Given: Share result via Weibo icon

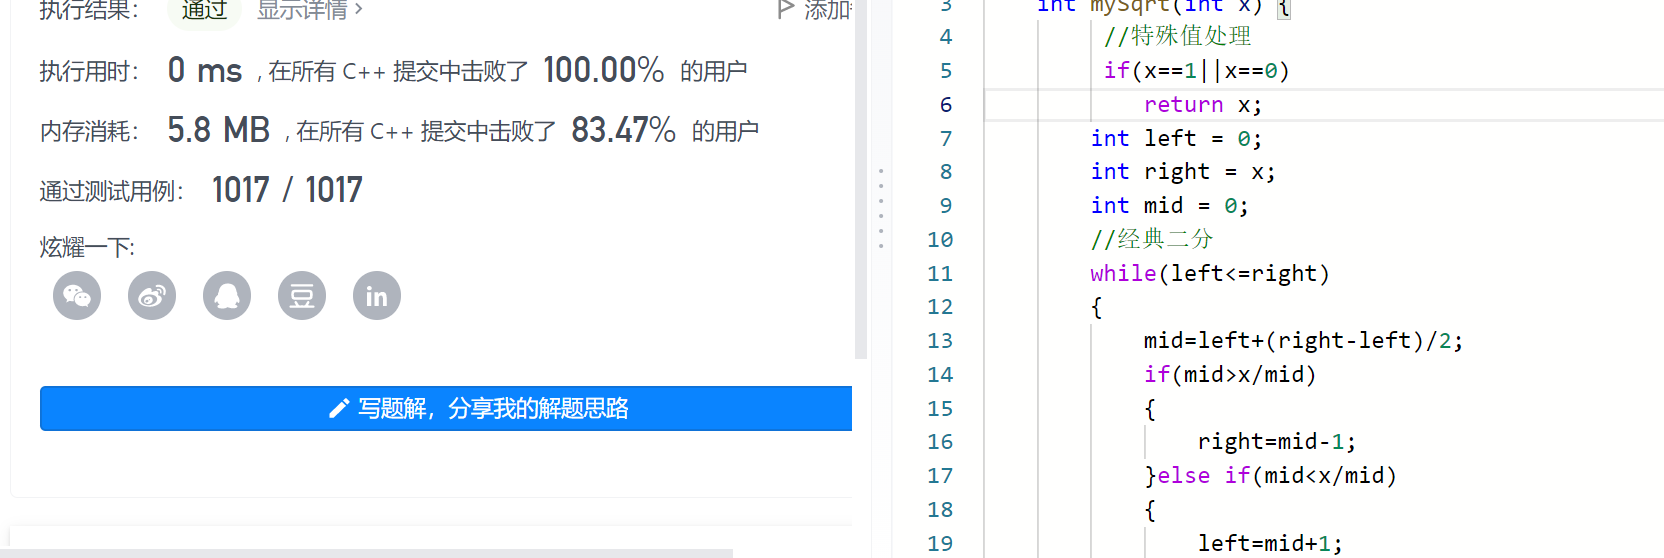Looking at the screenshot, I should coord(152,296).
